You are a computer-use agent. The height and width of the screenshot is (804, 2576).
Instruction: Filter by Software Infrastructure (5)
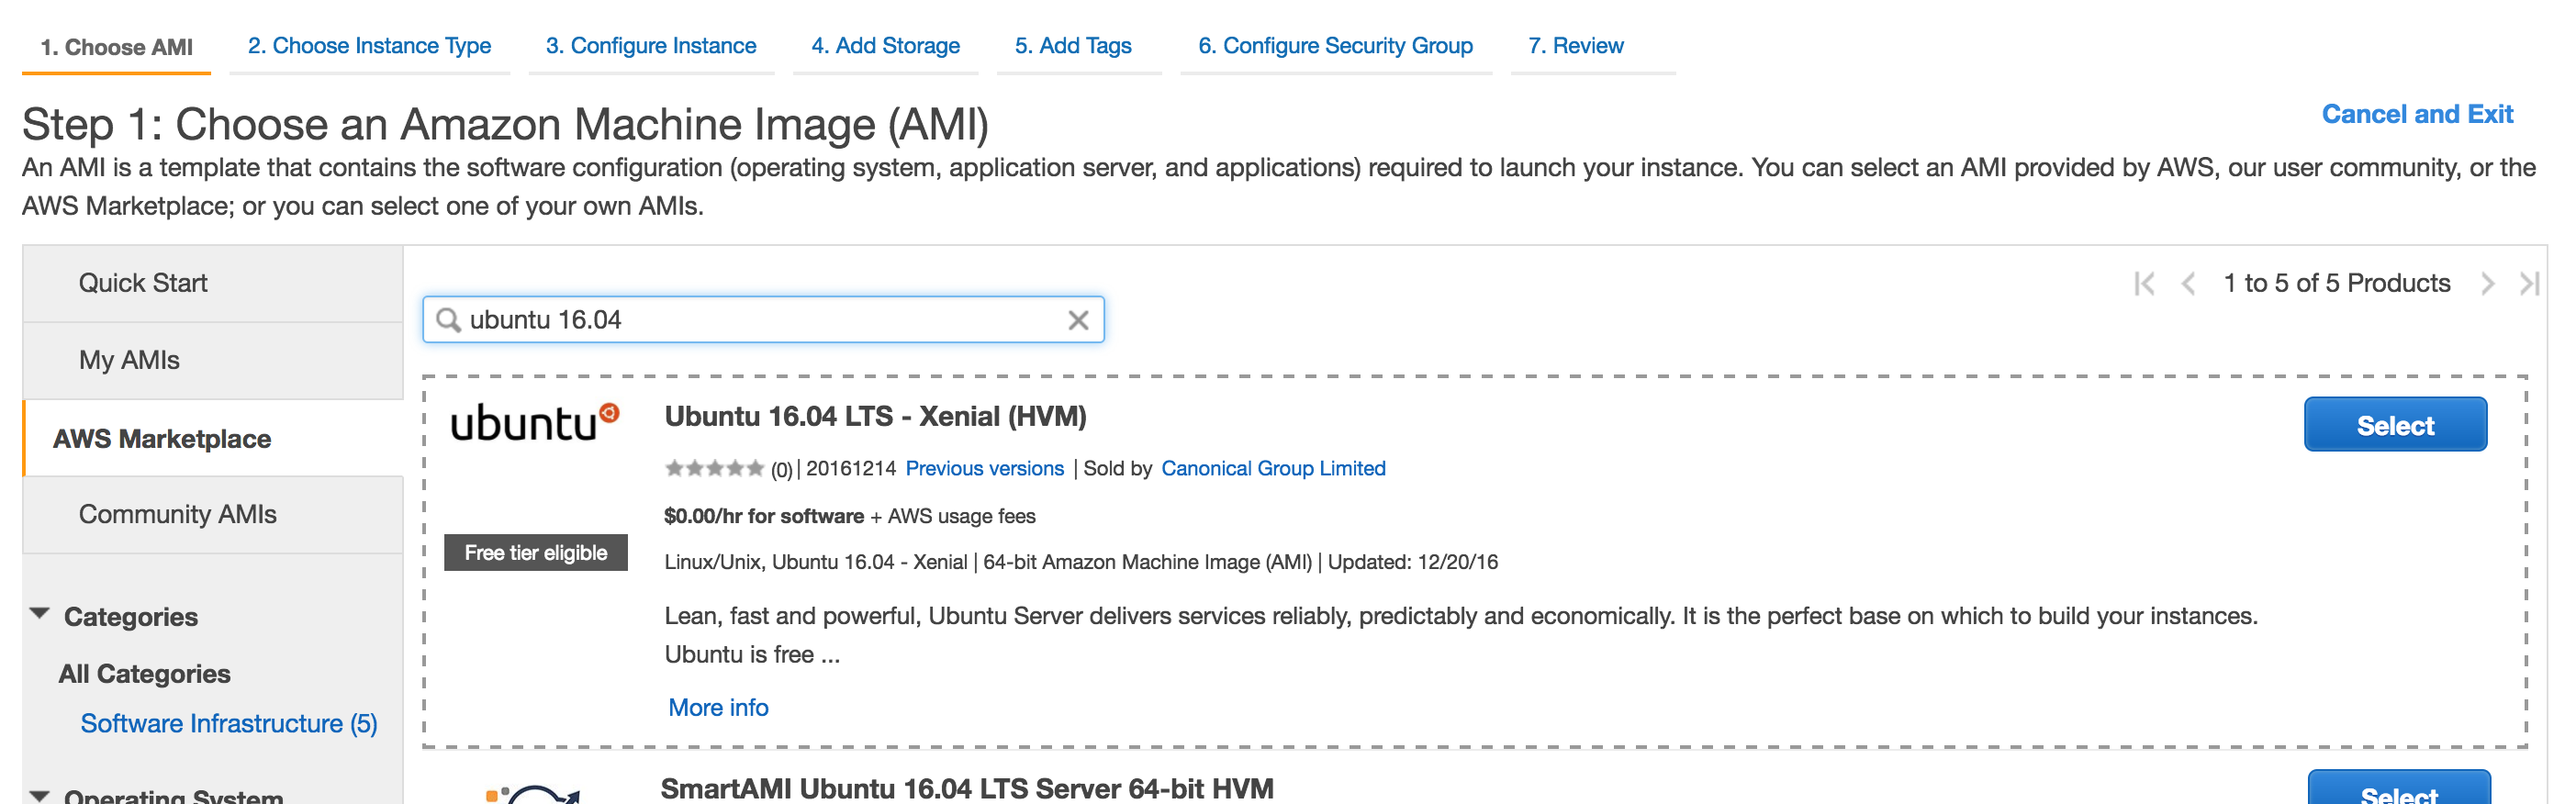click(229, 724)
